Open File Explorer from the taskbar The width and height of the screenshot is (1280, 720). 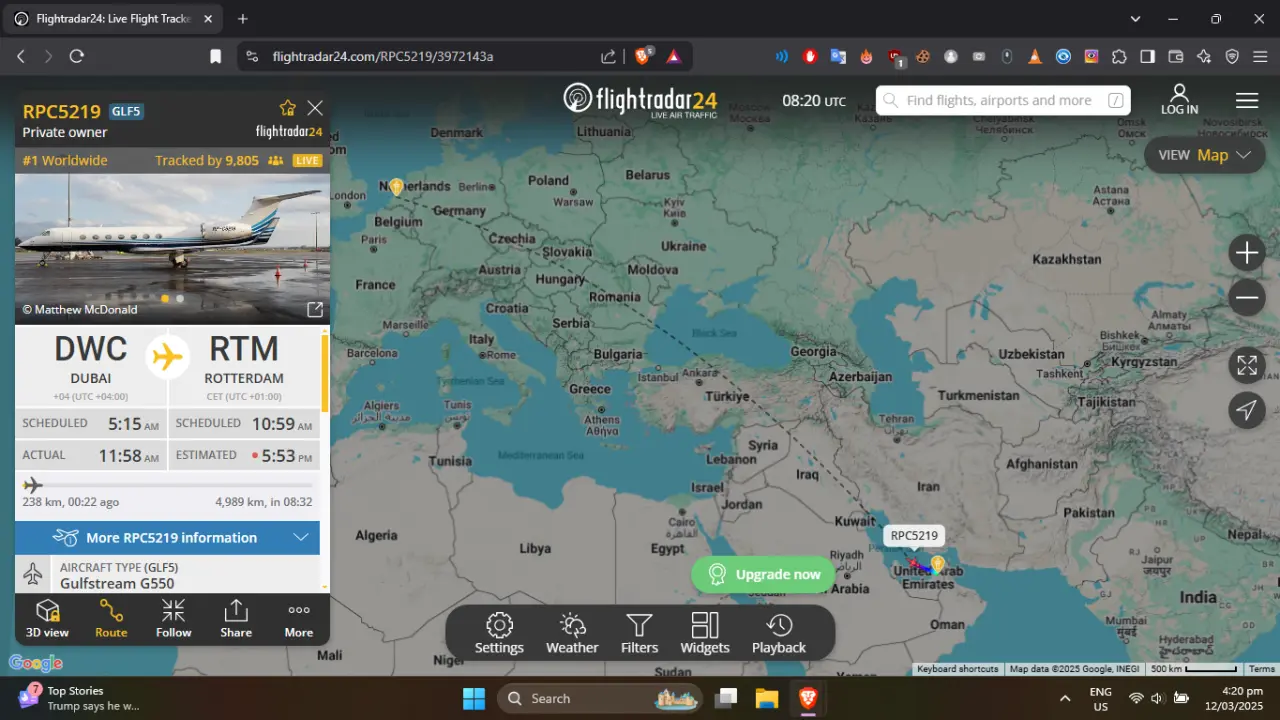766,698
